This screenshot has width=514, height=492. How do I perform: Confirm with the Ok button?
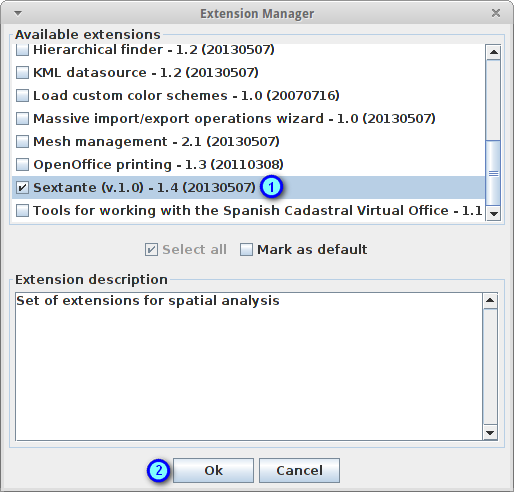click(x=213, y=470)
